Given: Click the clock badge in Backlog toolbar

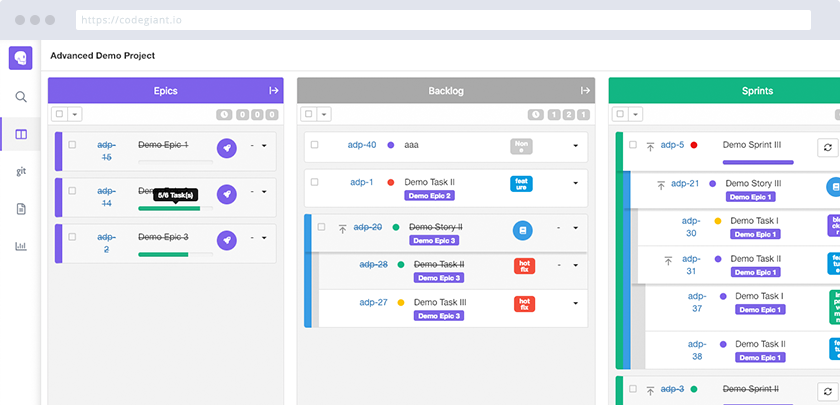Looking at the screenshot, I should click(x=536, y=115).
